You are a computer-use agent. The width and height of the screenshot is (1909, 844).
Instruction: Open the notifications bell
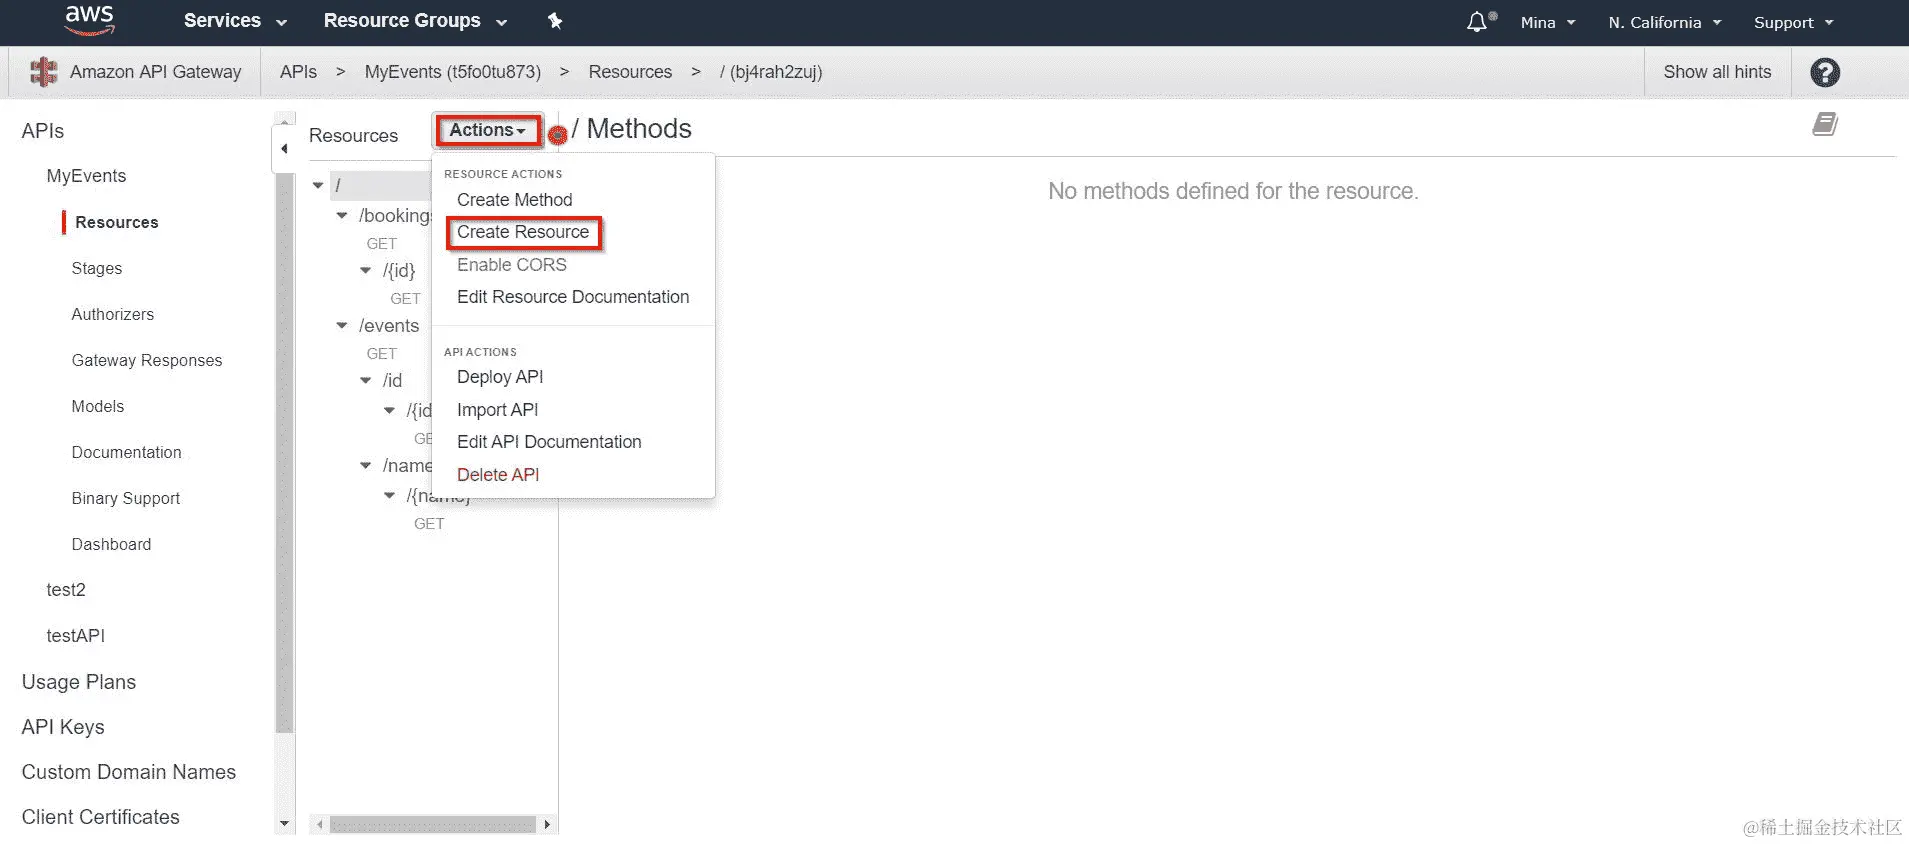pos(1477,21)
